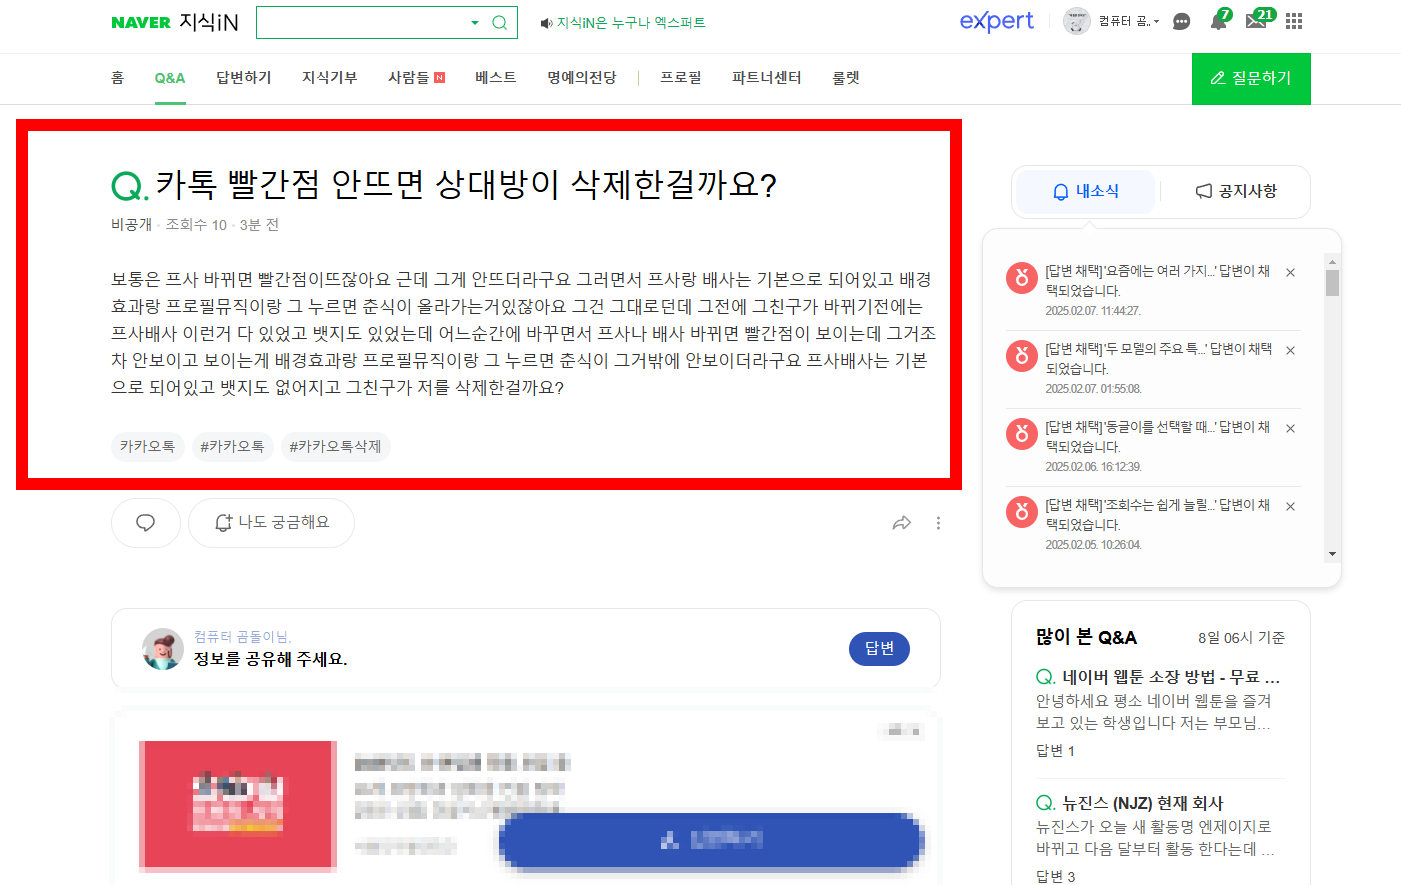Image resolution: width=1401 pixels, height=885 pixels.
Task: Click red icon beside '요즘에는 여러 가지' notification
Action: (x=1021, y=278)
